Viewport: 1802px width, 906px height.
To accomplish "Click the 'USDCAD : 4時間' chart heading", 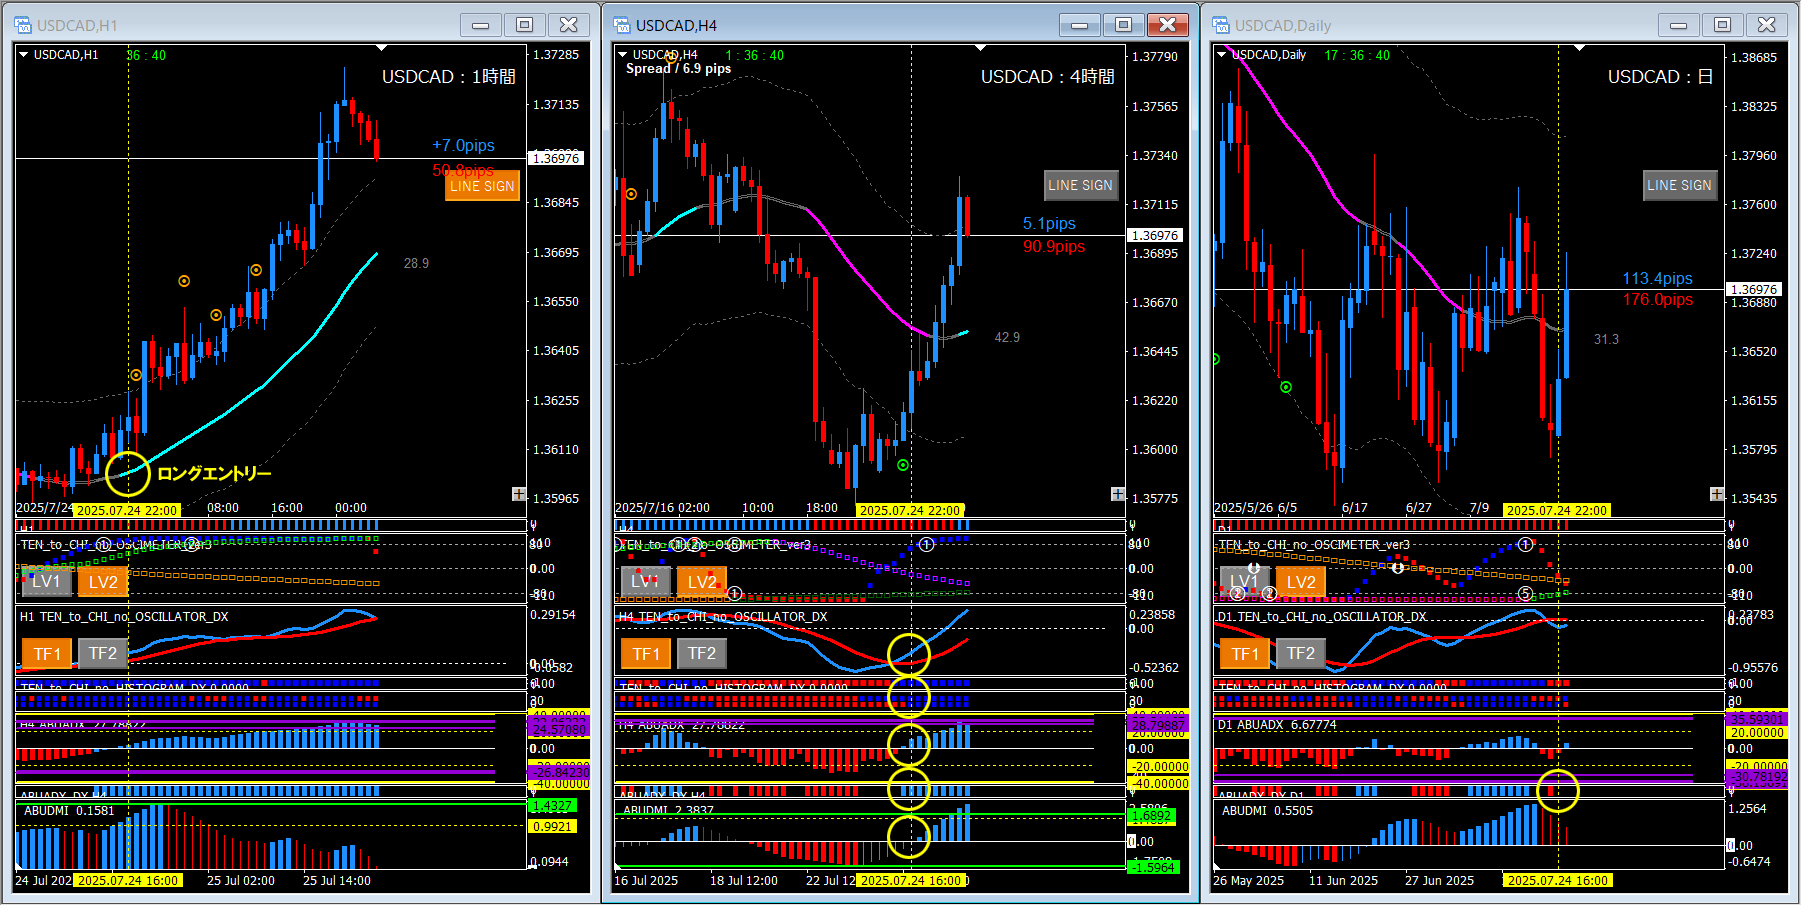I will pos(1047,77).
